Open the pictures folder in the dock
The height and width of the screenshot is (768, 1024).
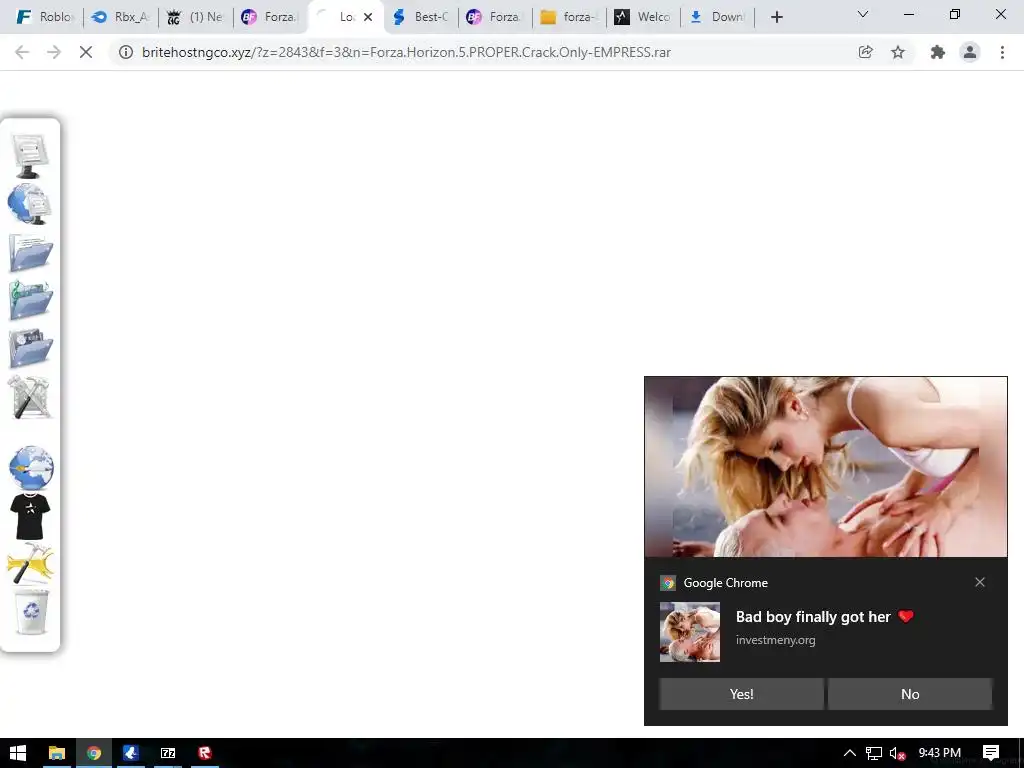[31, 348]
